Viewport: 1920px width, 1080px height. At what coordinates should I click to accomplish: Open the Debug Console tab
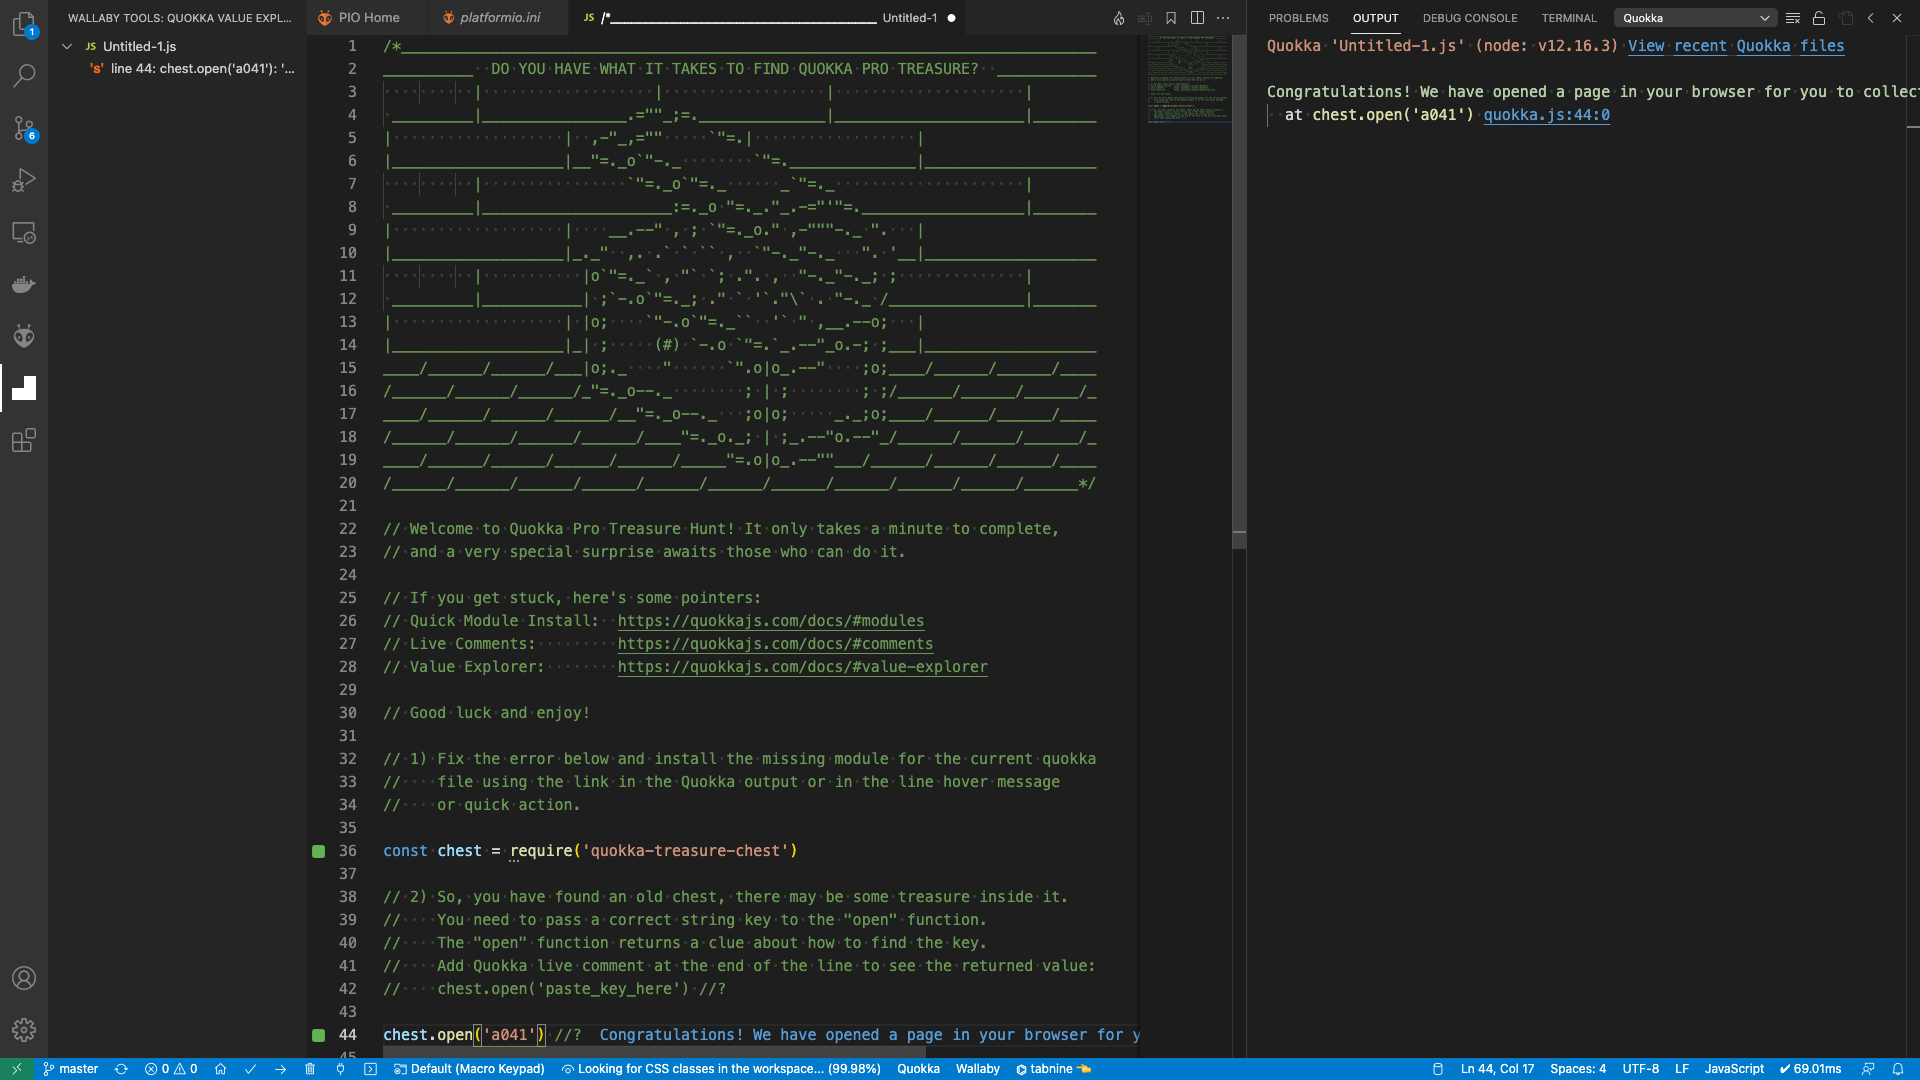1470,18
